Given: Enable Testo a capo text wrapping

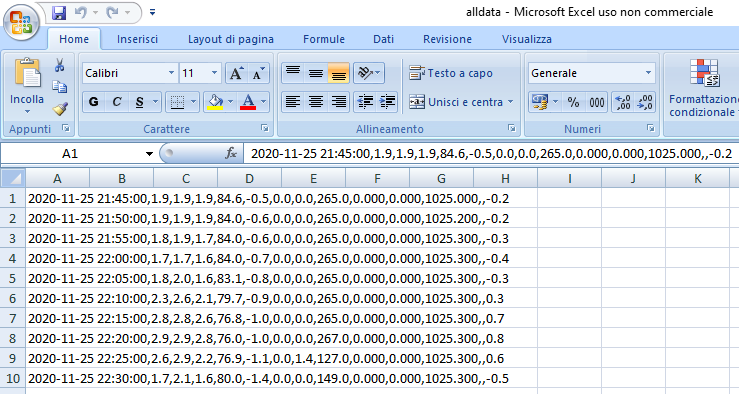Looking at the screenshot, I should pyautogui.click(x=451, y=73).
